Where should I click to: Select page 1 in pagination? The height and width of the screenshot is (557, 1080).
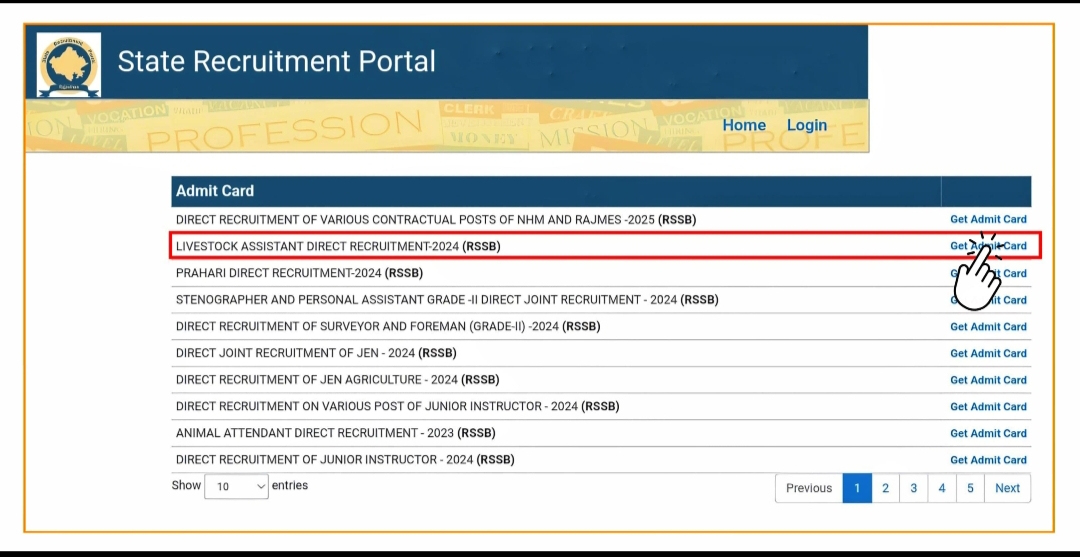pos(857,488)
